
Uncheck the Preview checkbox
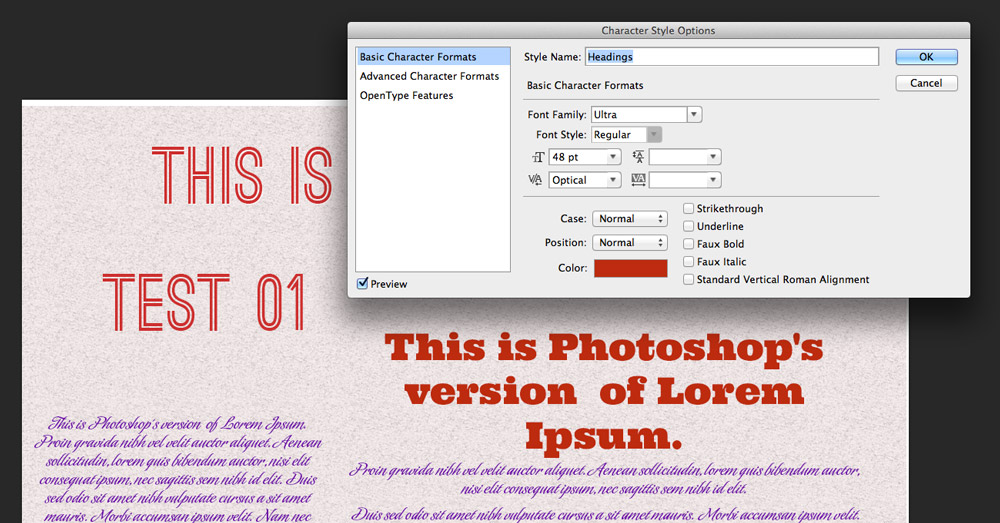(x=362, y=283)
